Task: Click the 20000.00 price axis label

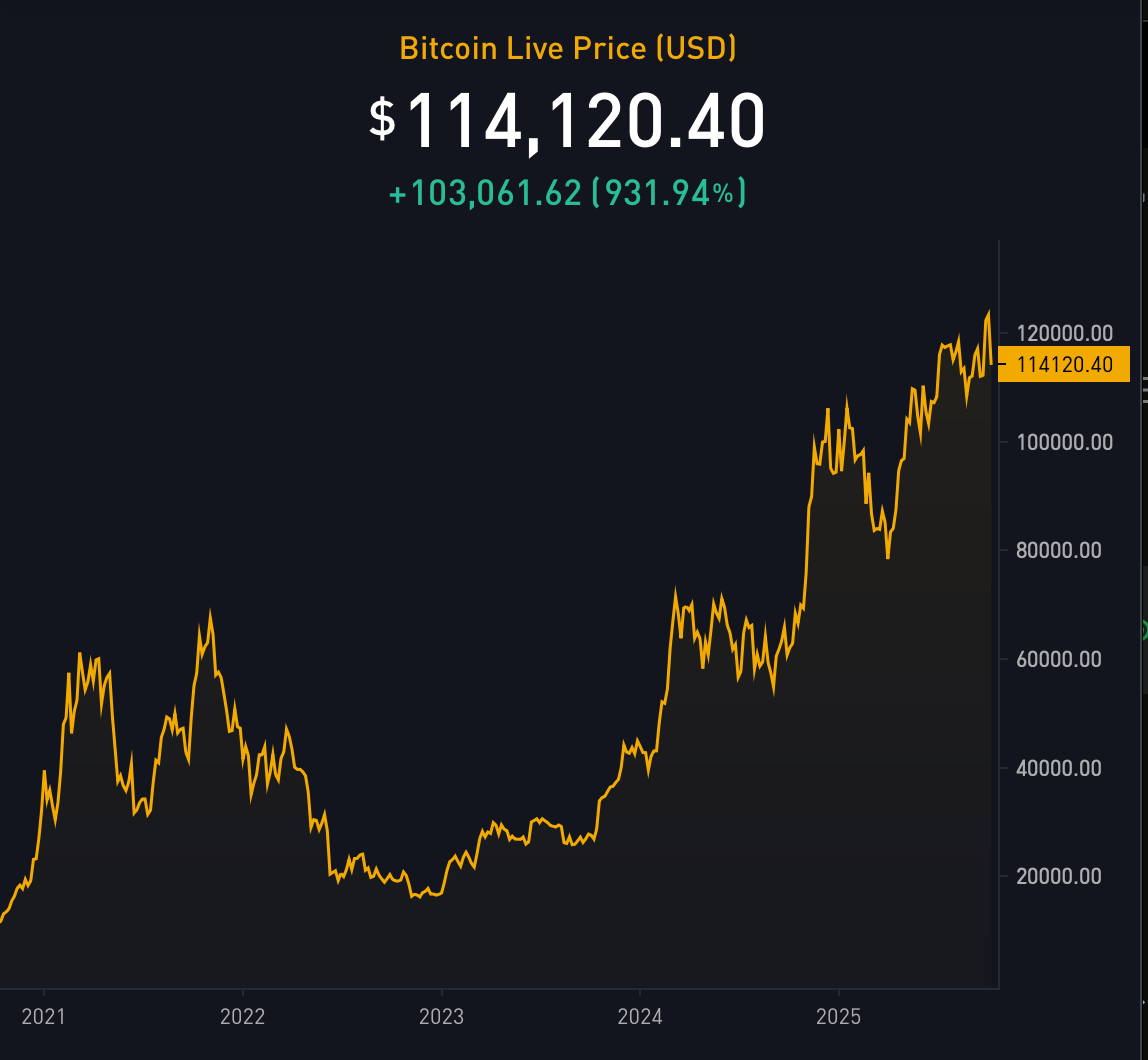Action: pyautogui.click(x=1059, y=876)
